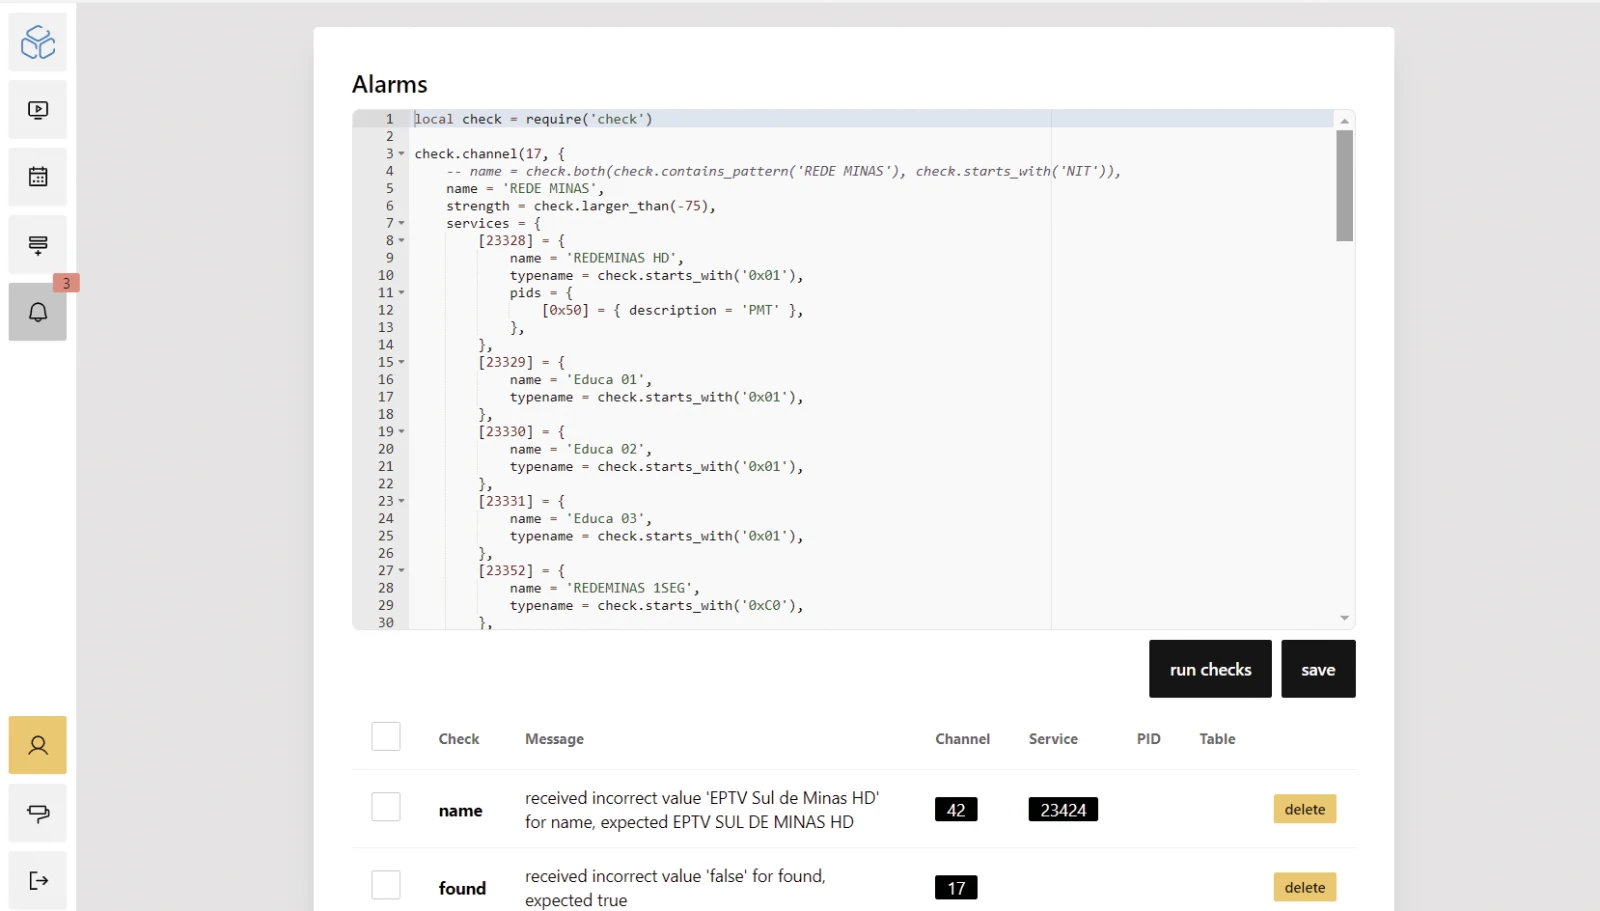Open the add-list rows icon
The image size is (1600, 911).
click(x=38, y=245)
